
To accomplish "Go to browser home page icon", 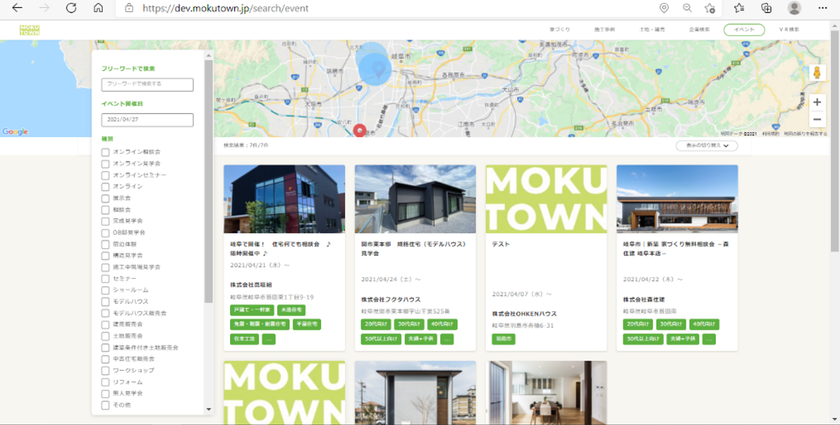I will click(x=97, y=8).
